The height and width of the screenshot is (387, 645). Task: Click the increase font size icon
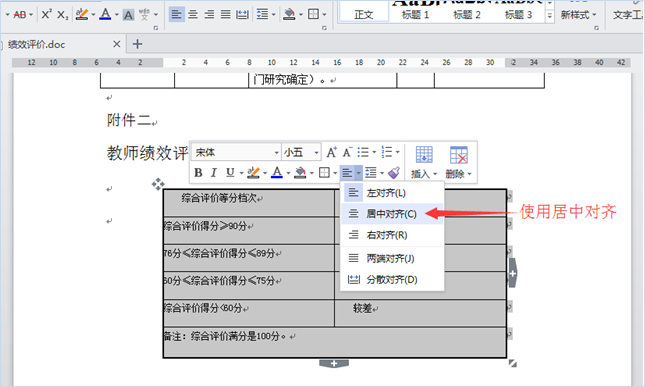pyautogui.click(x=332, y=153)
